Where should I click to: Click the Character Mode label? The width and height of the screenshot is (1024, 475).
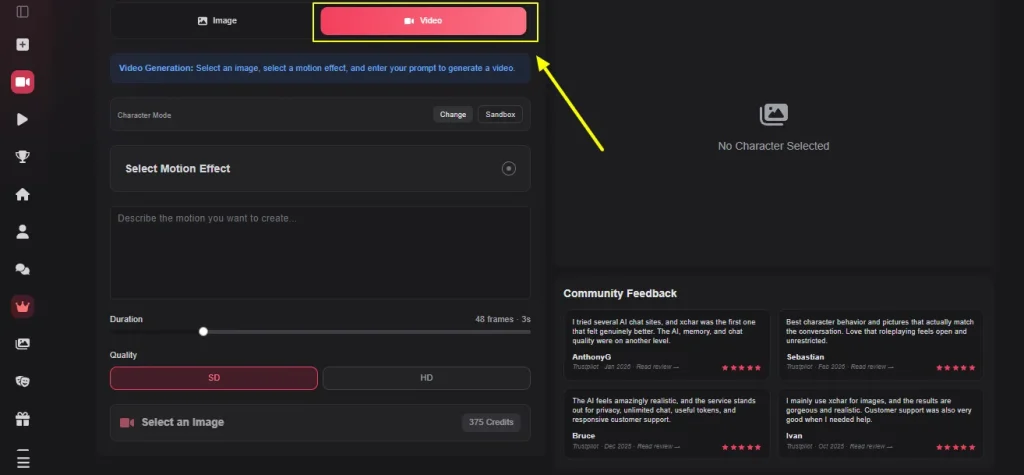(x=144, y=115)
